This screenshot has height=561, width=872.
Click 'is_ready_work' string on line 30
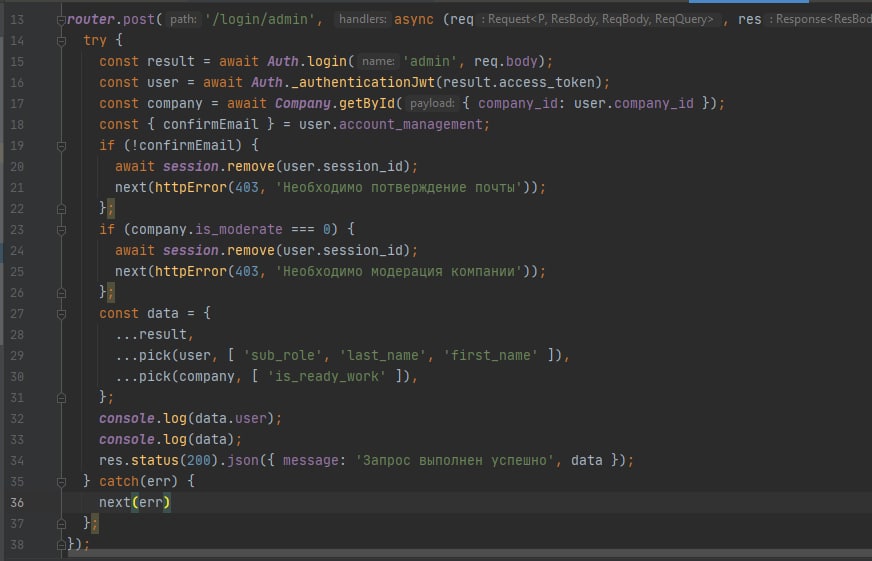coord(326,376)
